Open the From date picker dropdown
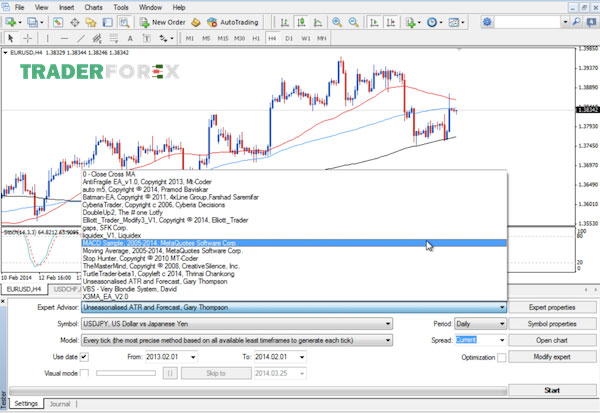The image size is (600, 413). [x=193, y=357]
